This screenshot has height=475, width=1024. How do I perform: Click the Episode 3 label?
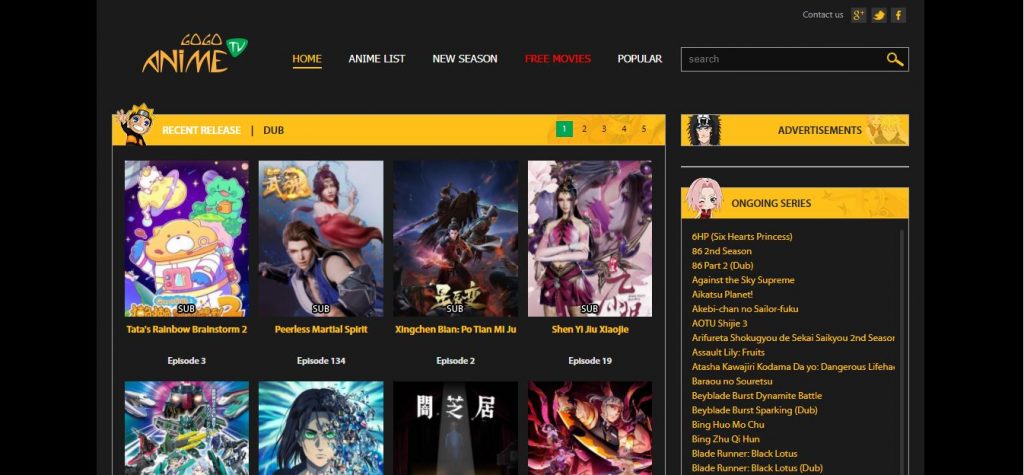[187, 361]
